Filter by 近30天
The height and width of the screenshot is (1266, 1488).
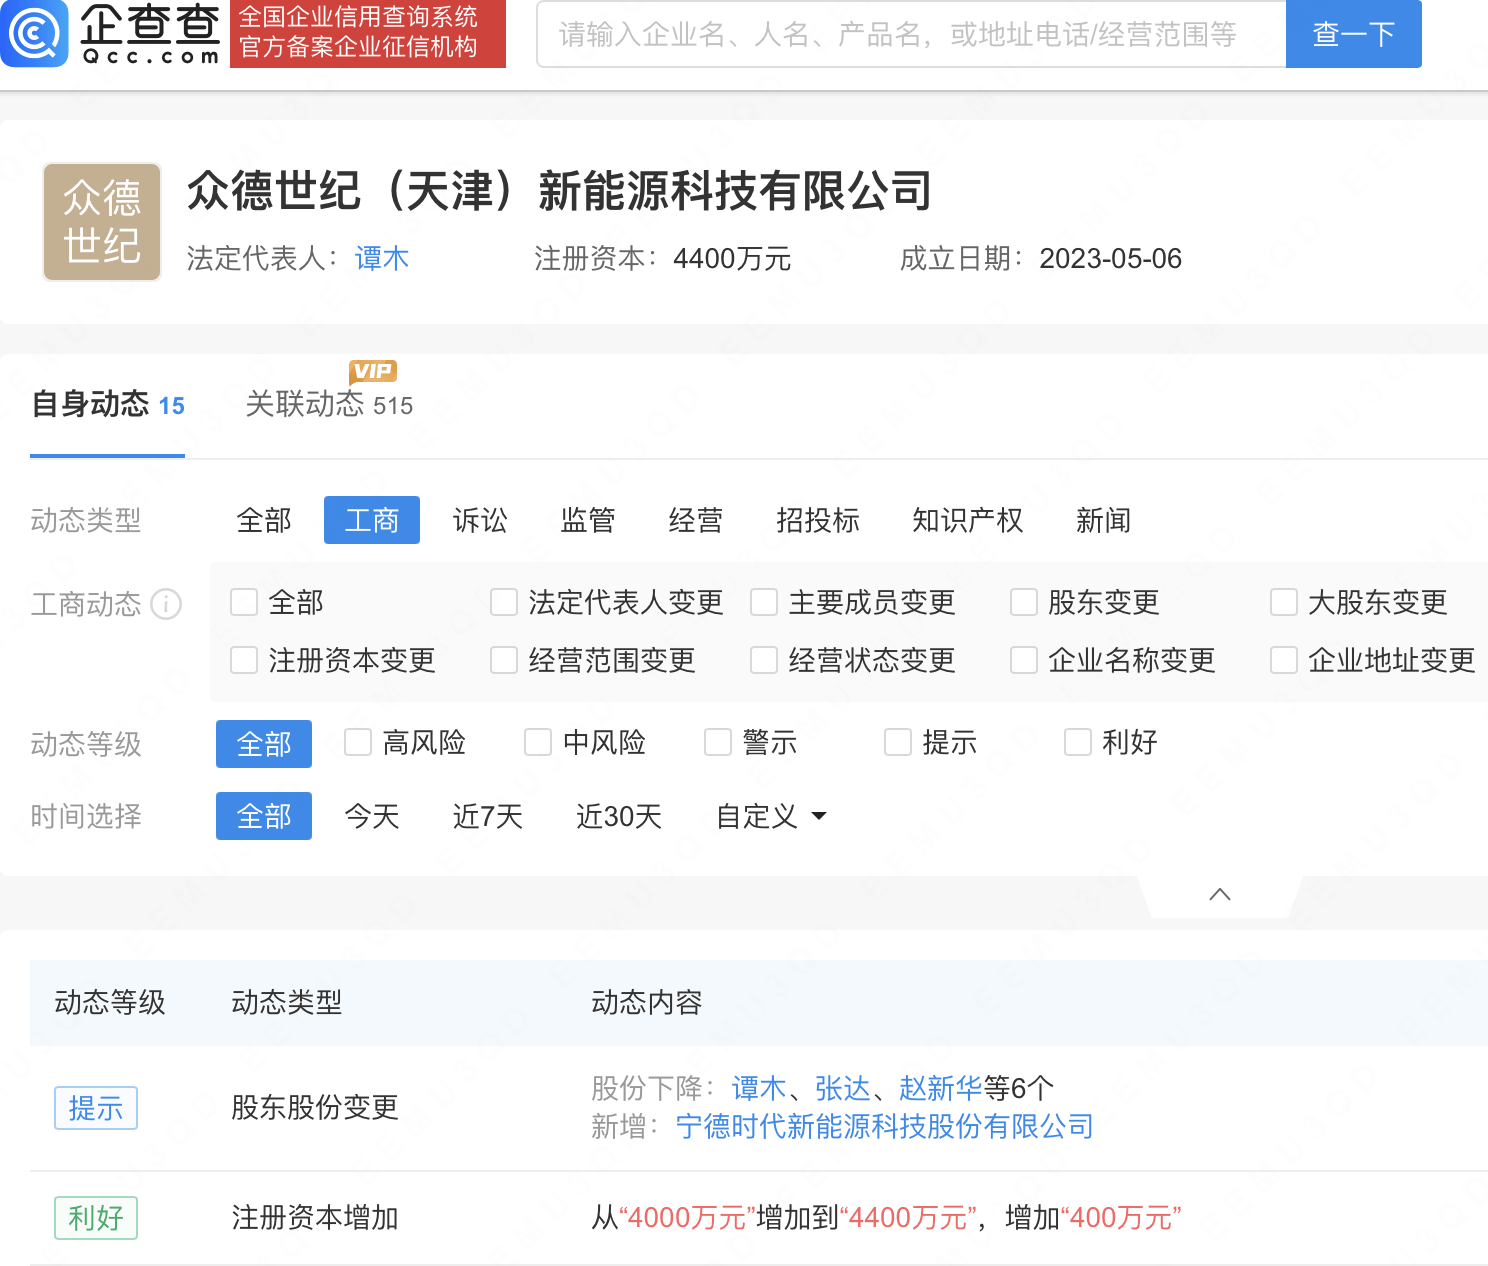(619, 816)
